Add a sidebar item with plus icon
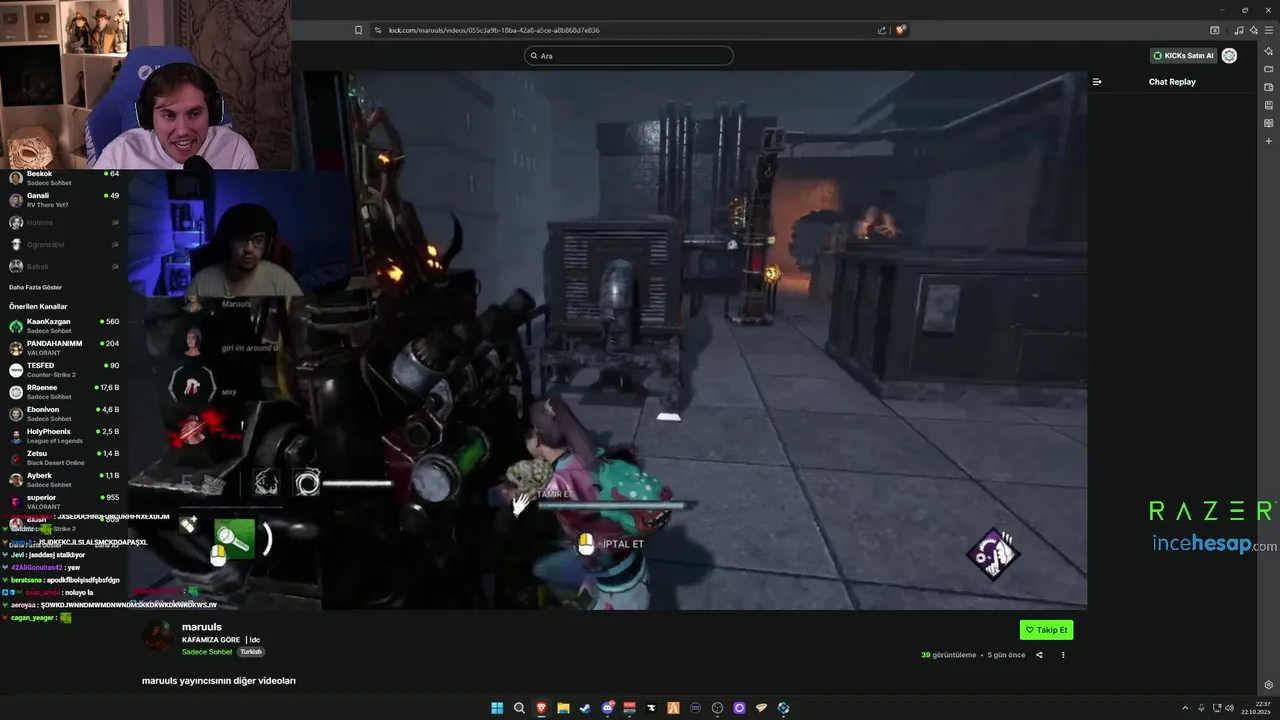The width and height of the screenshot is (1280, 720). [1268, 141]
